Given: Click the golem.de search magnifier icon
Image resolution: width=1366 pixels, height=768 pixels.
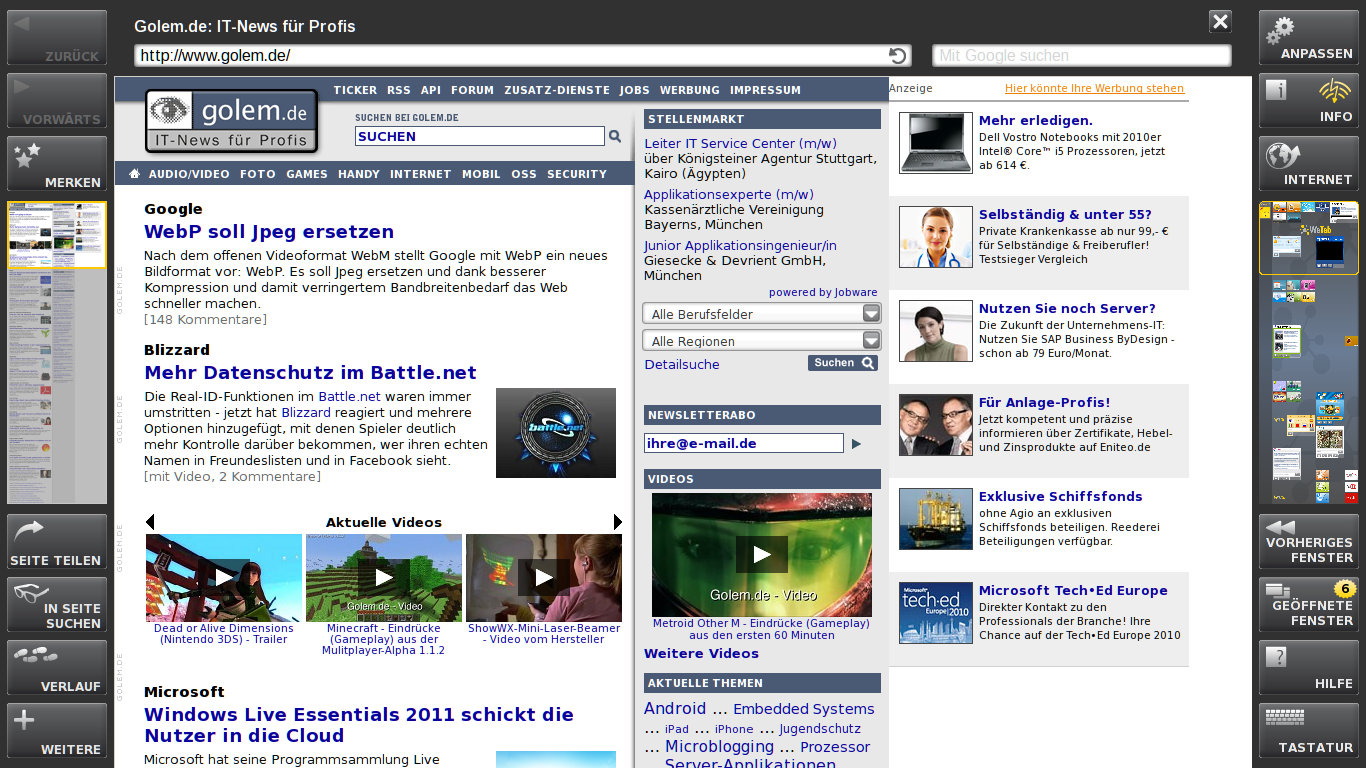Looking at the screenshot, I should (615, 136).
